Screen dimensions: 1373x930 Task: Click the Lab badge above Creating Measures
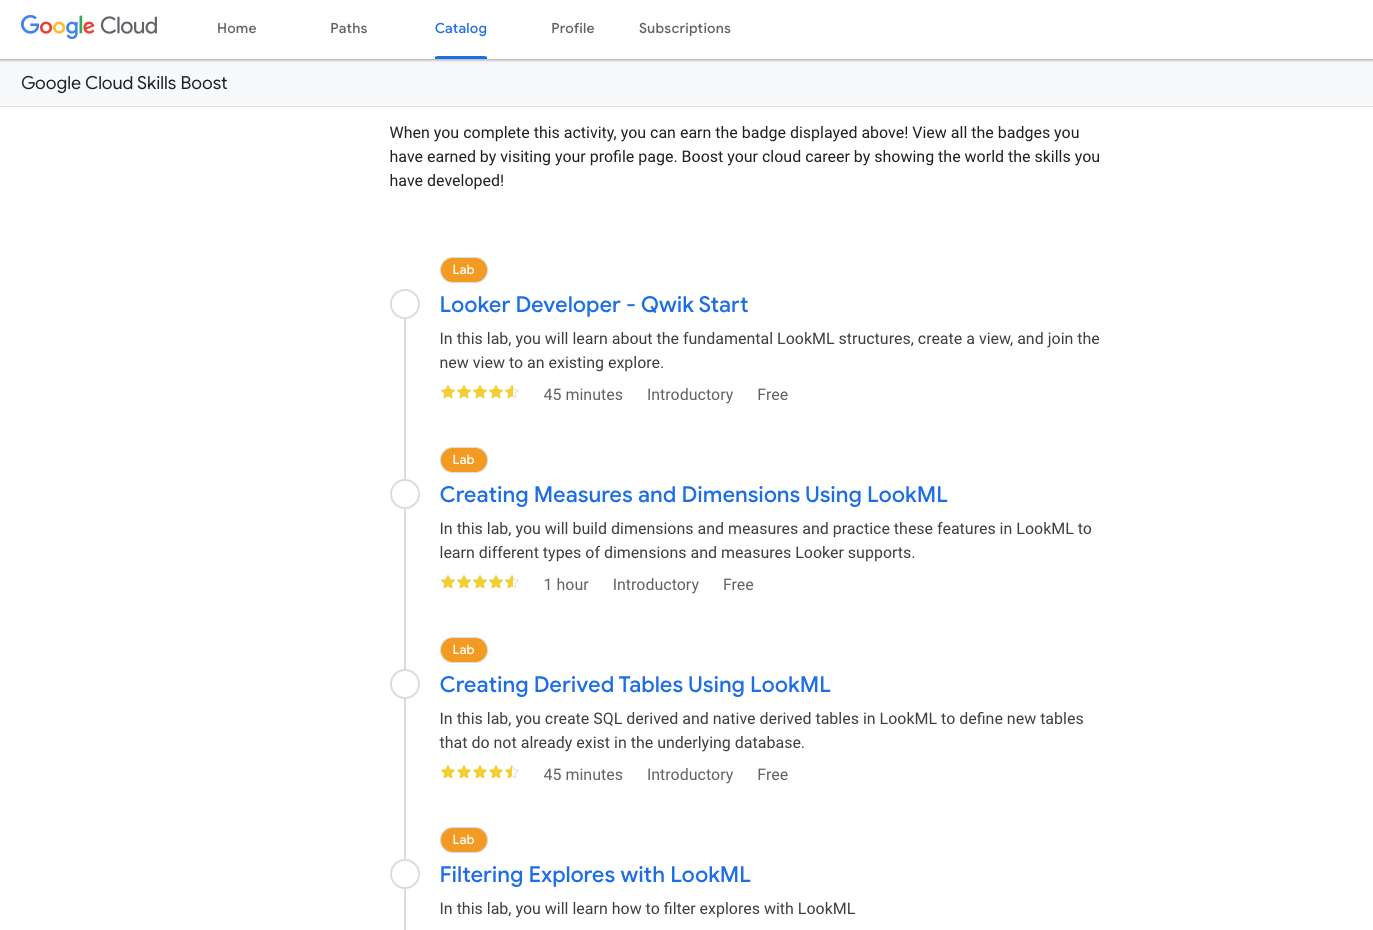464,460
